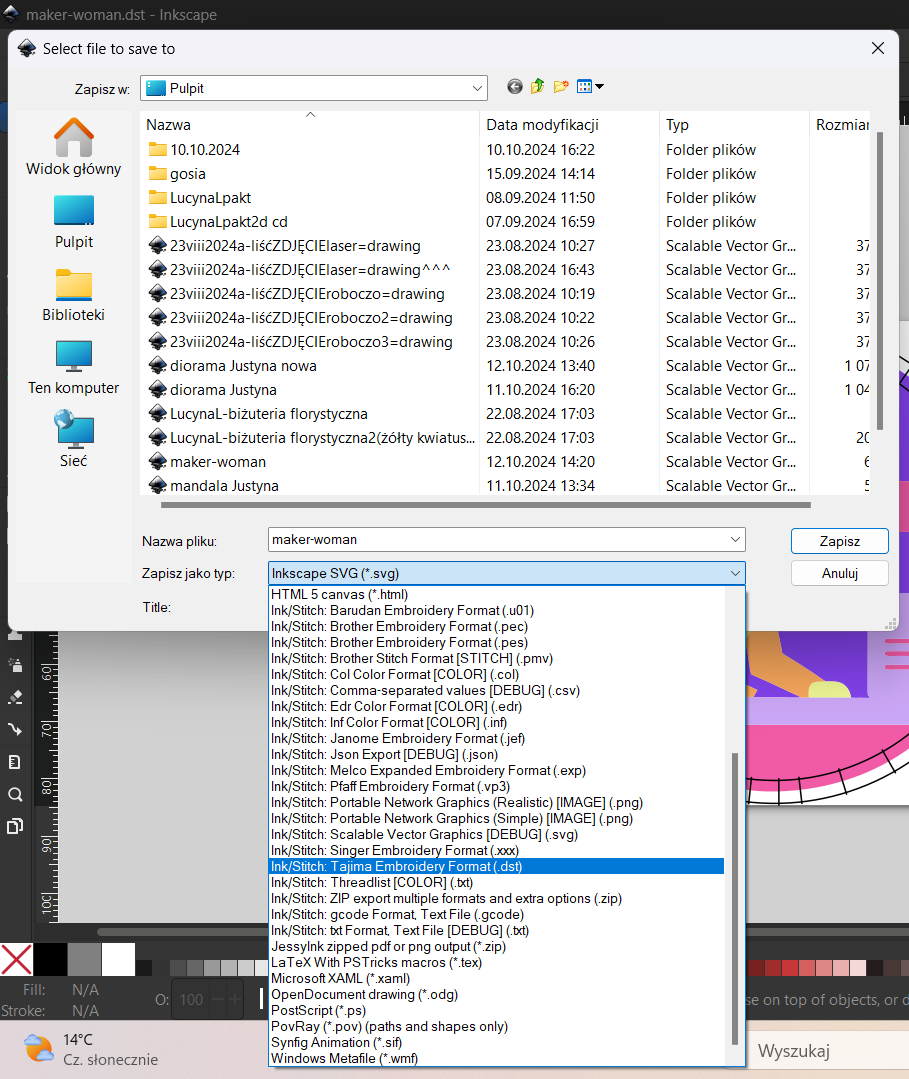Select the file diorama Justyna nowa
This screenshot has height=1079, width=909.
pos(243,366)
